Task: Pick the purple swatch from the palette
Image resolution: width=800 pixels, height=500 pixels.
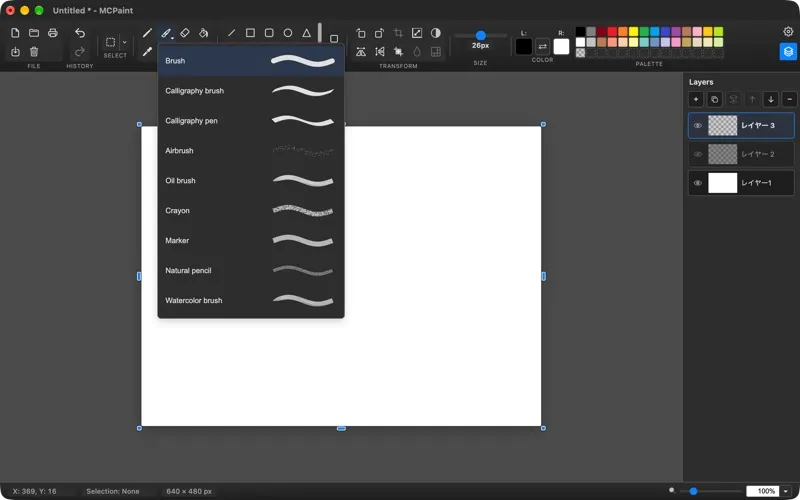Action: 676,32
